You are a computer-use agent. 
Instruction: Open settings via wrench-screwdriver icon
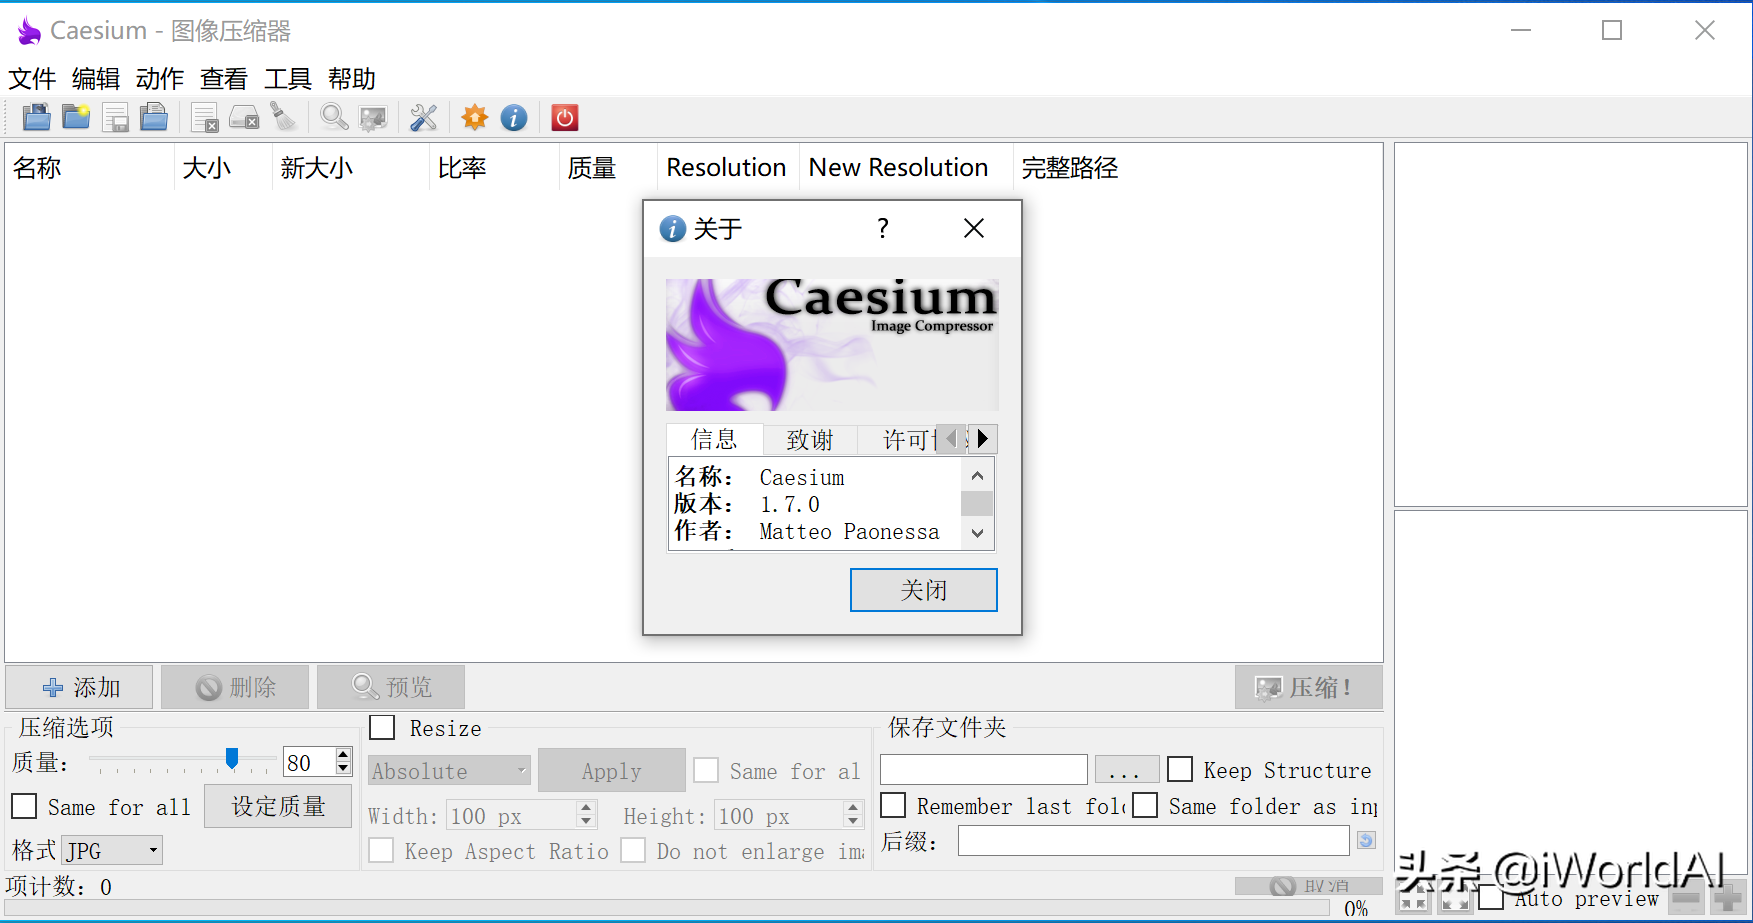[424, 118]
